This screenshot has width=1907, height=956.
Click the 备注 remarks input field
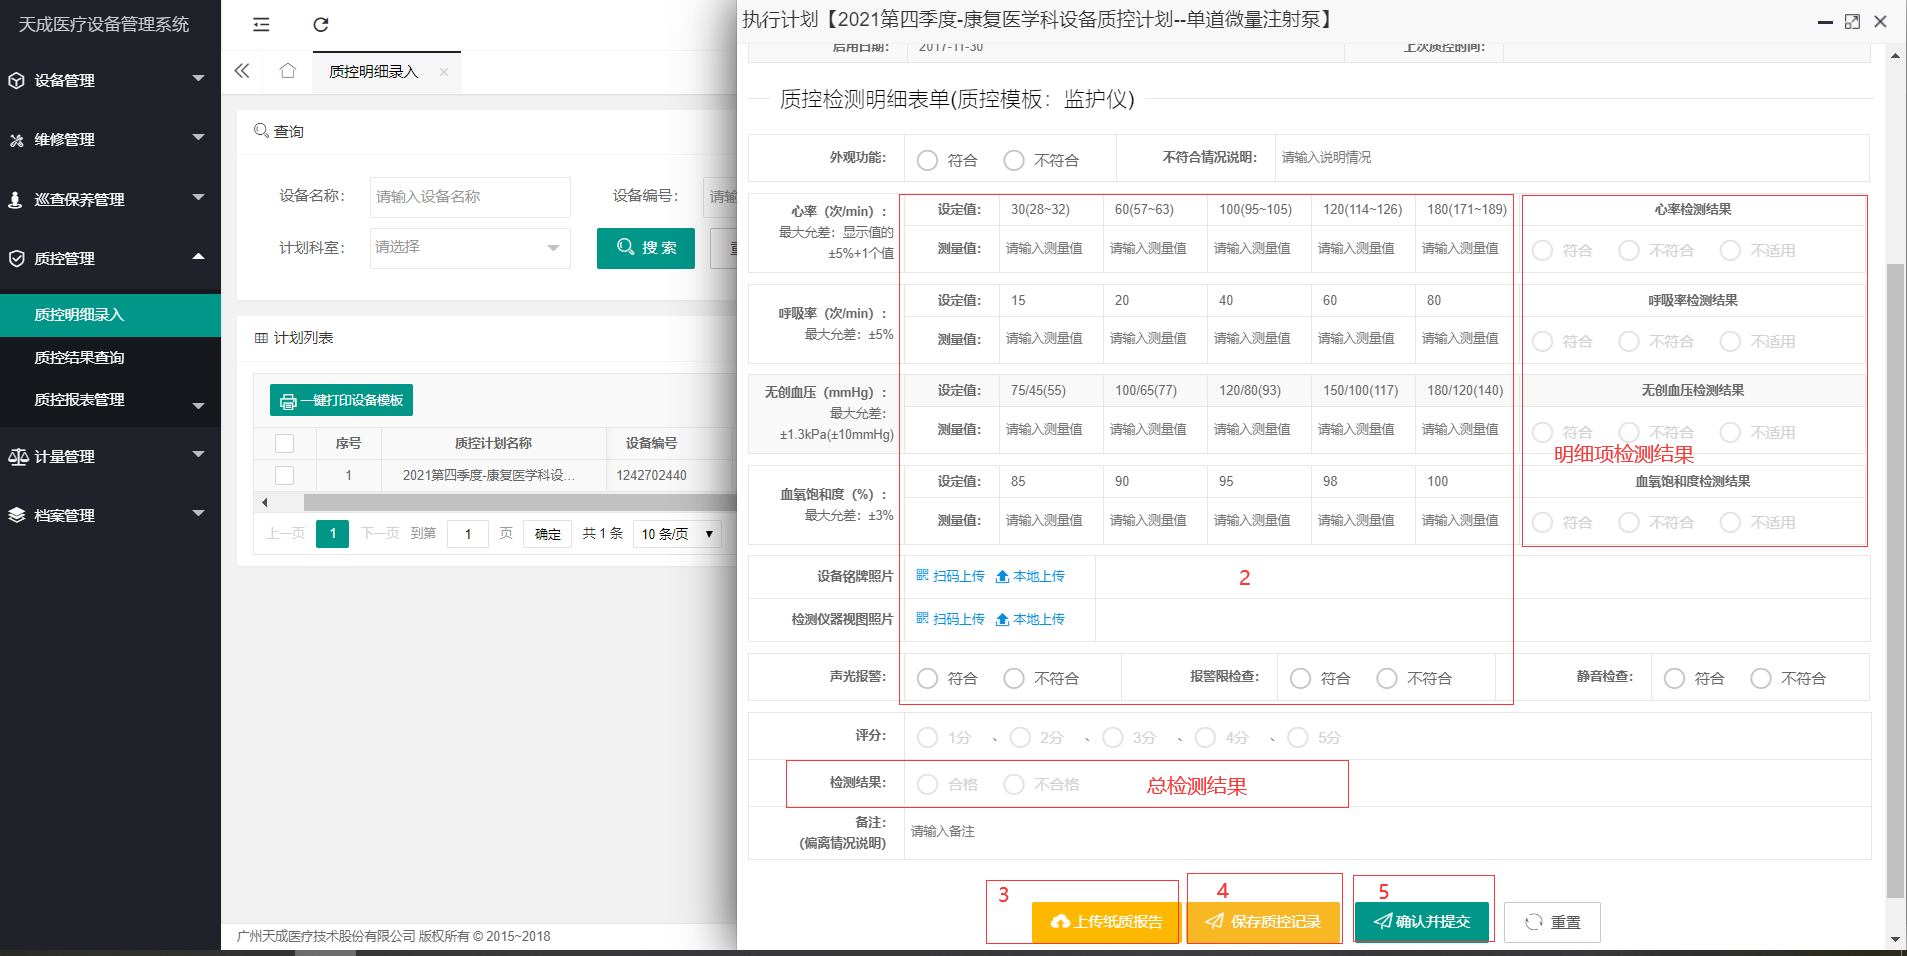point(1387,832)
